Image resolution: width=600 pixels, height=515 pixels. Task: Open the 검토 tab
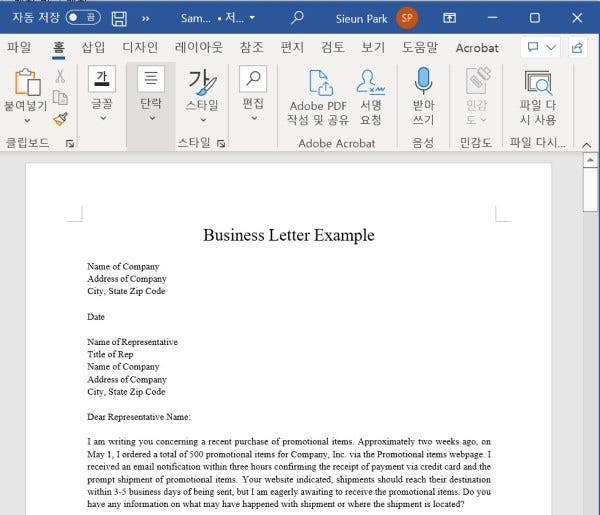tap(333, 47)
